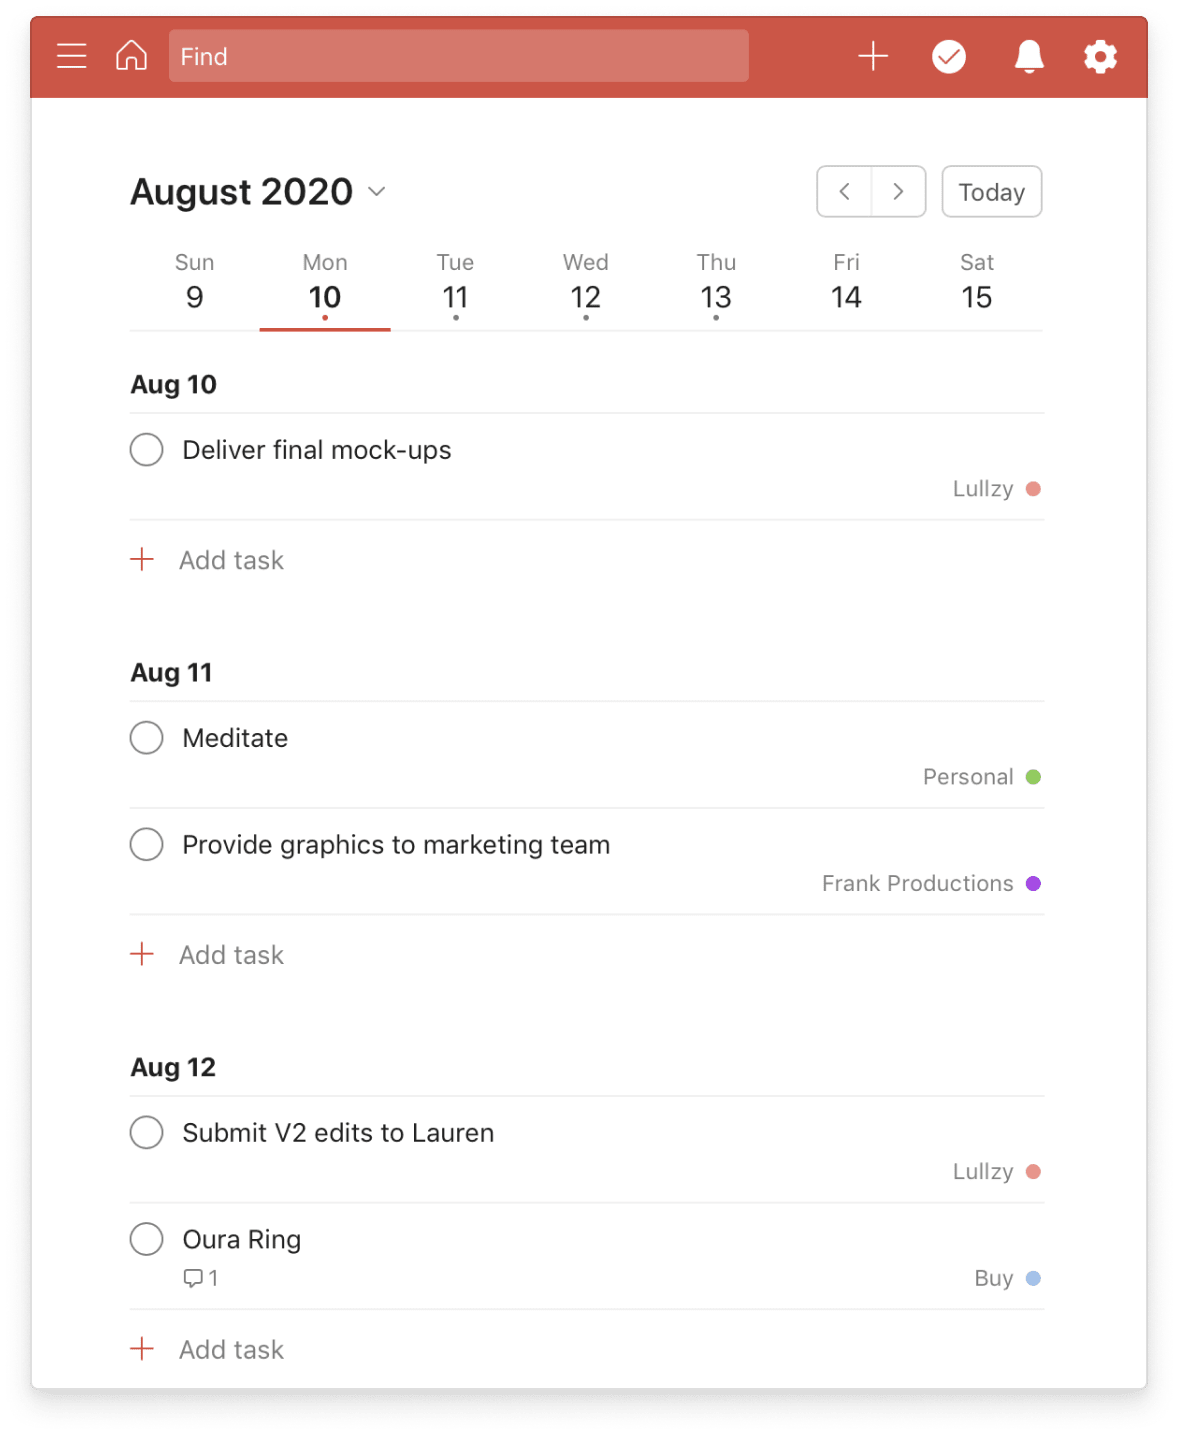
Task: Go to the previous week with the left arrow
Action: click(x=845, y=191)
